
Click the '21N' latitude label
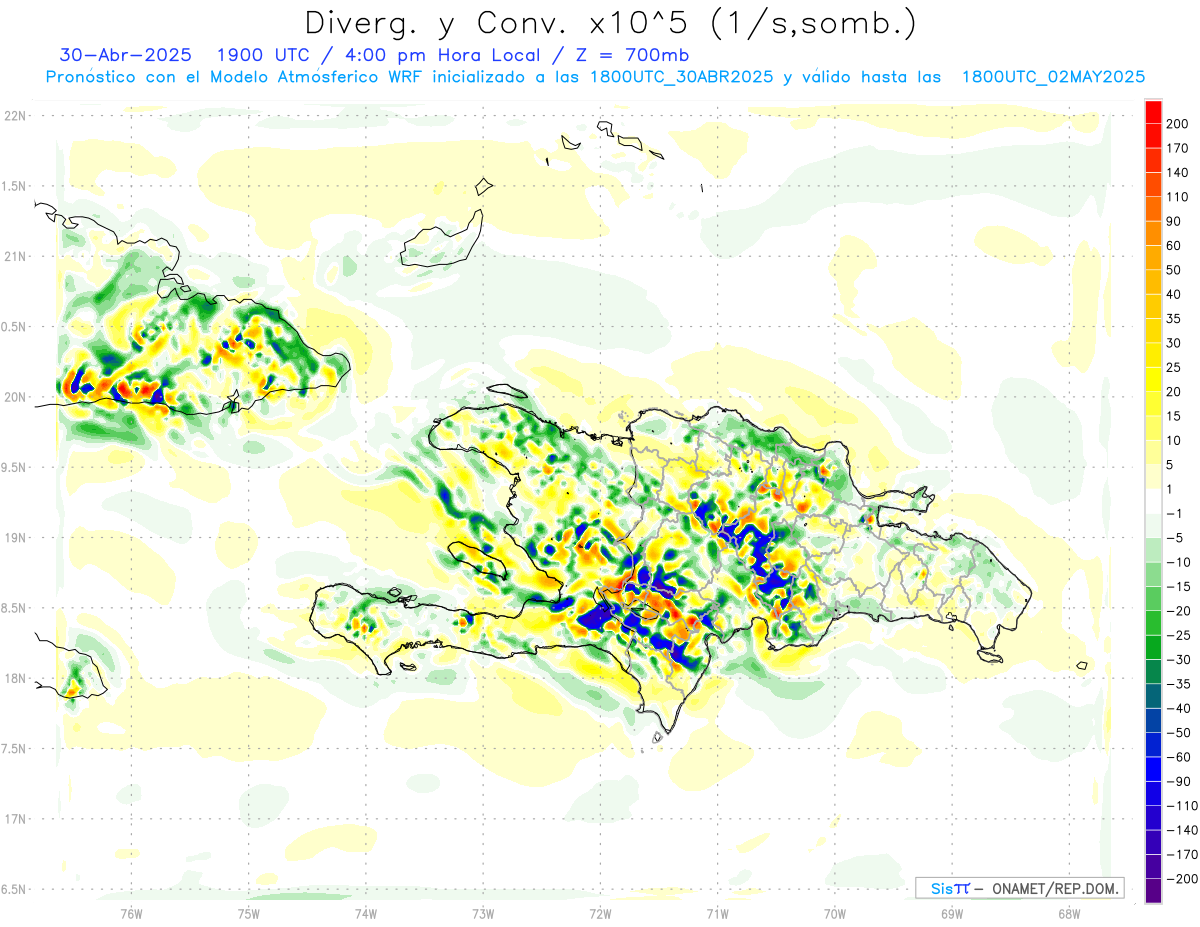pyautogui.click(x=14, y=257)
